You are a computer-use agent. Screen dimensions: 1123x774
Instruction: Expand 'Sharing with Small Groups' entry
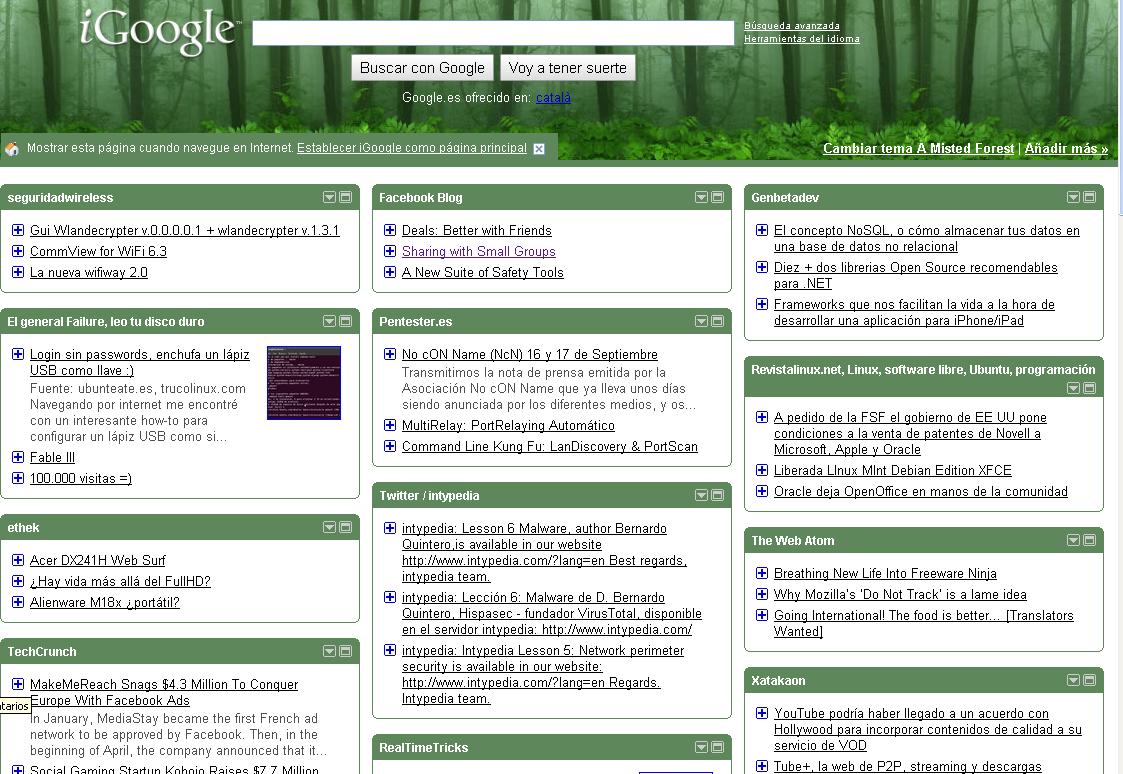pyautogui.click(x=390, y=251)
